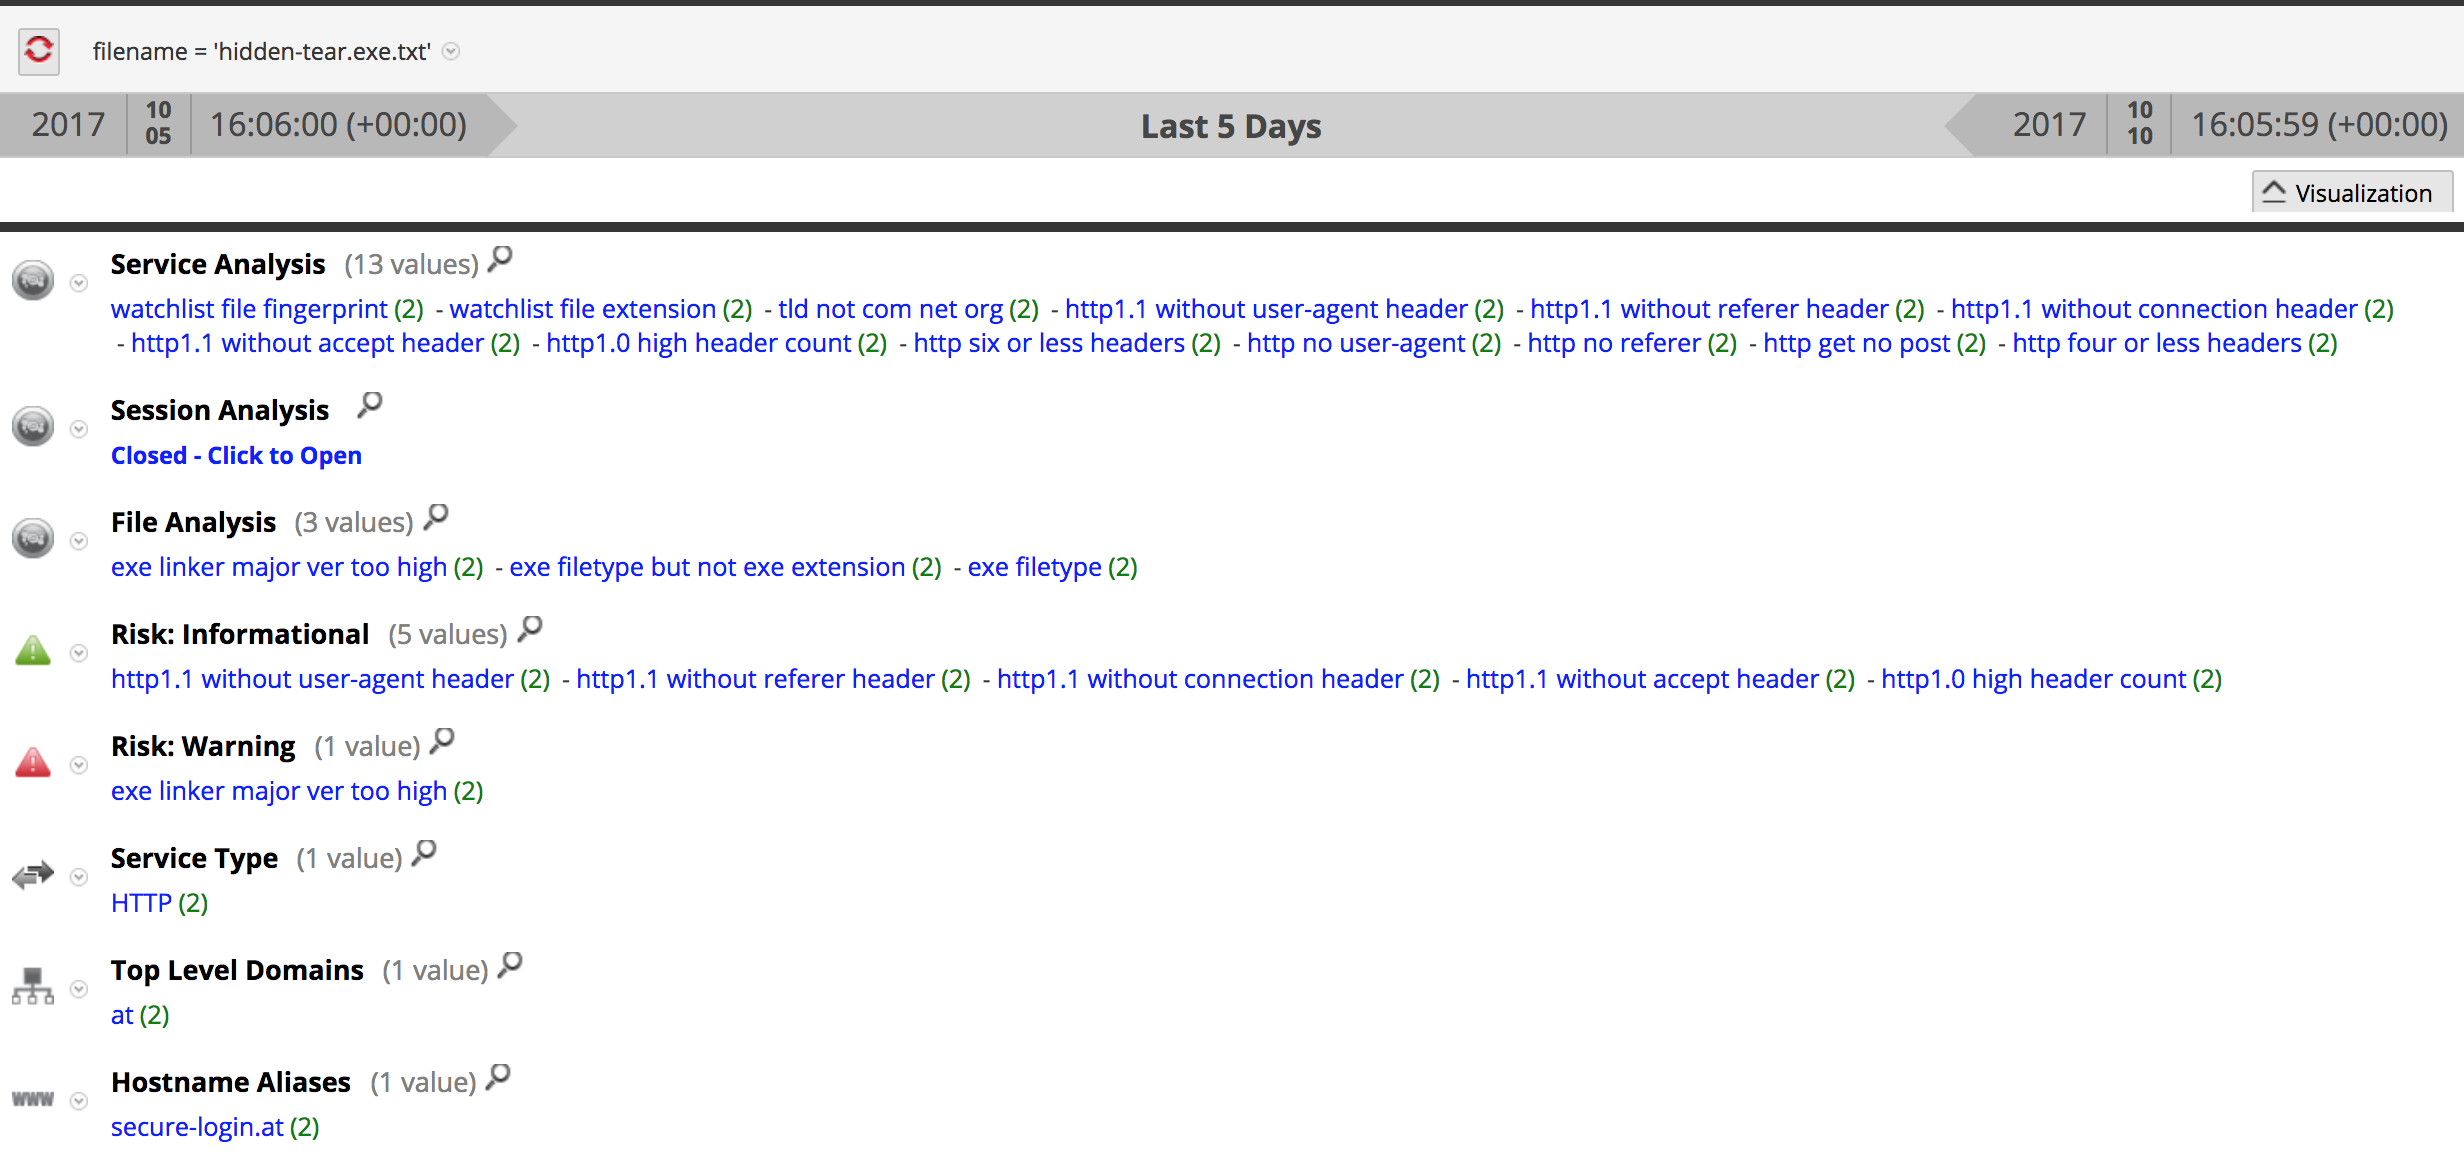
Task: Open the Last 5 Days time range
Action: (x=1230, y=126)
